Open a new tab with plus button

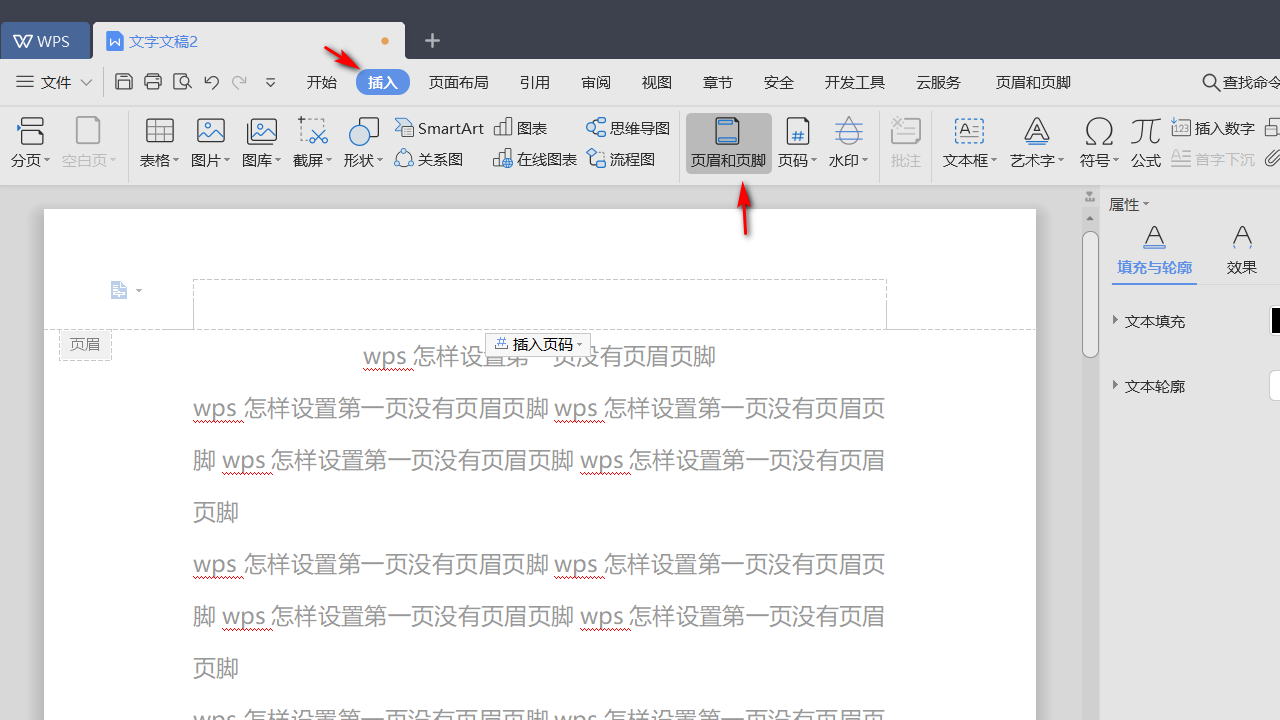coord(432,41)
